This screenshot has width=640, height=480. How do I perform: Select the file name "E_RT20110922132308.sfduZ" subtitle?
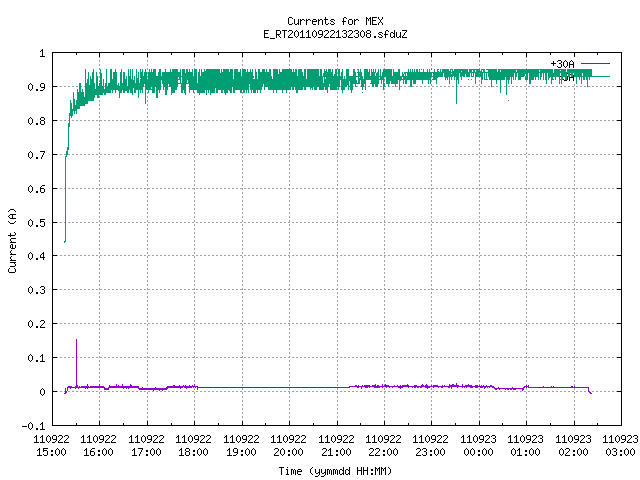[335, 34]
